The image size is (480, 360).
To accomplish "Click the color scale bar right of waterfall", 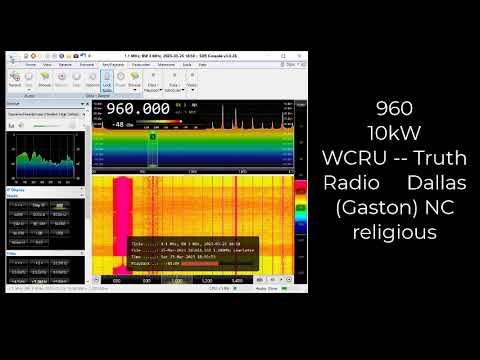I will coord(301,207).
